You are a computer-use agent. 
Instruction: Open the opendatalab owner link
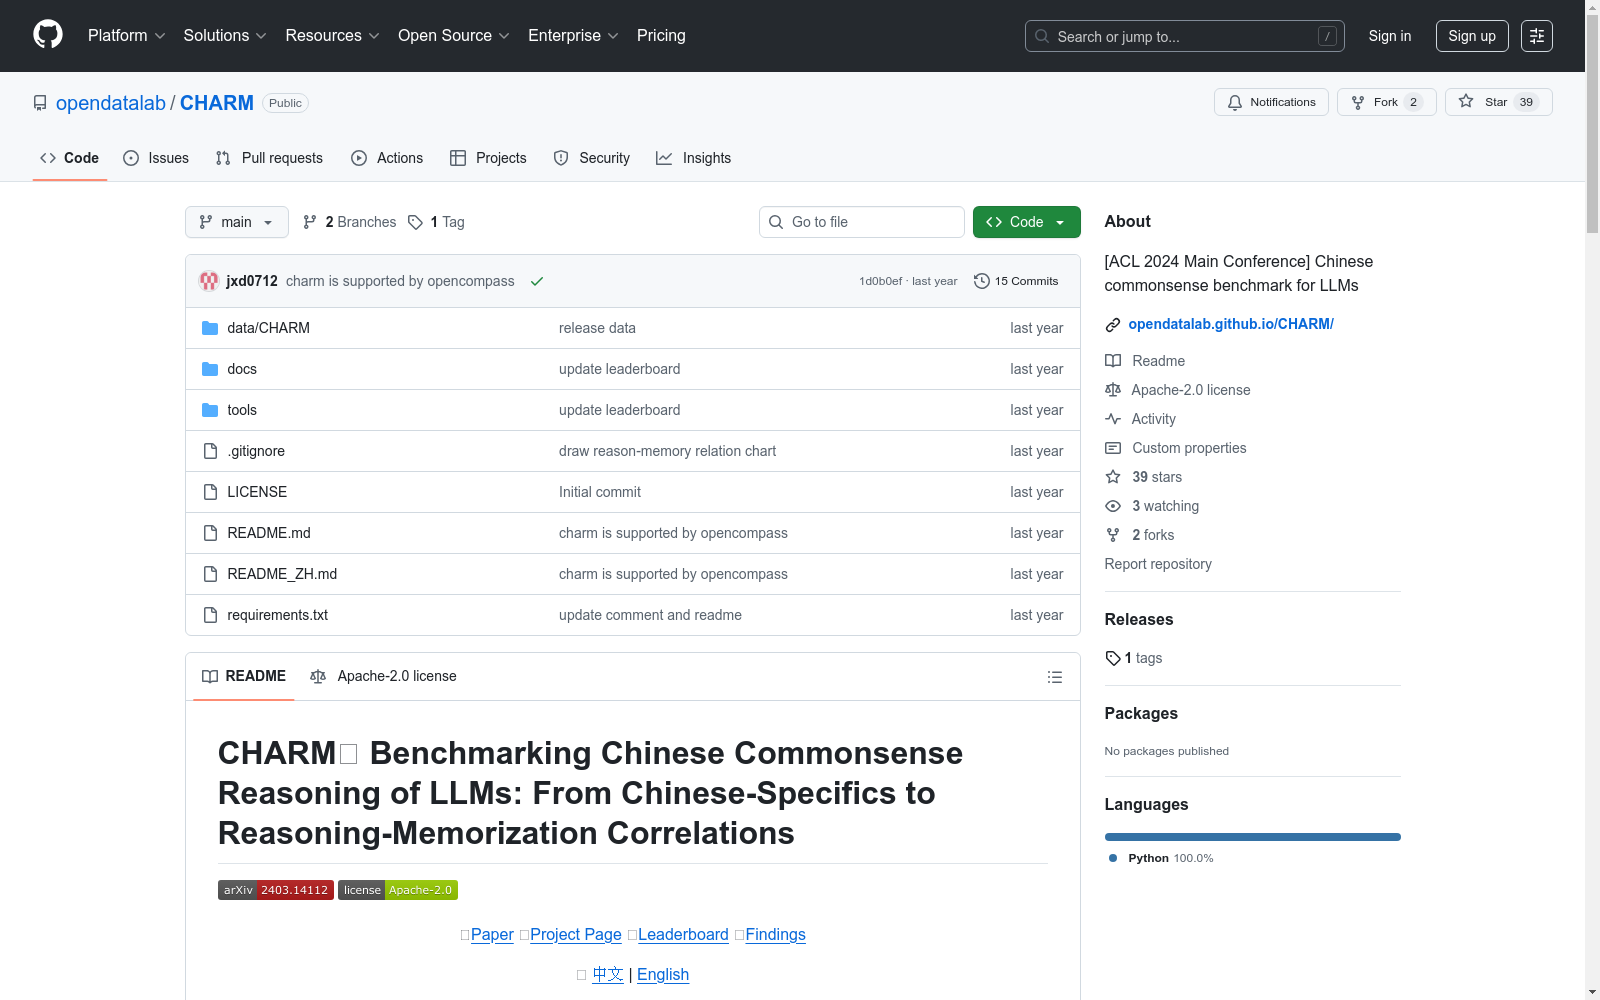(111, 103)
